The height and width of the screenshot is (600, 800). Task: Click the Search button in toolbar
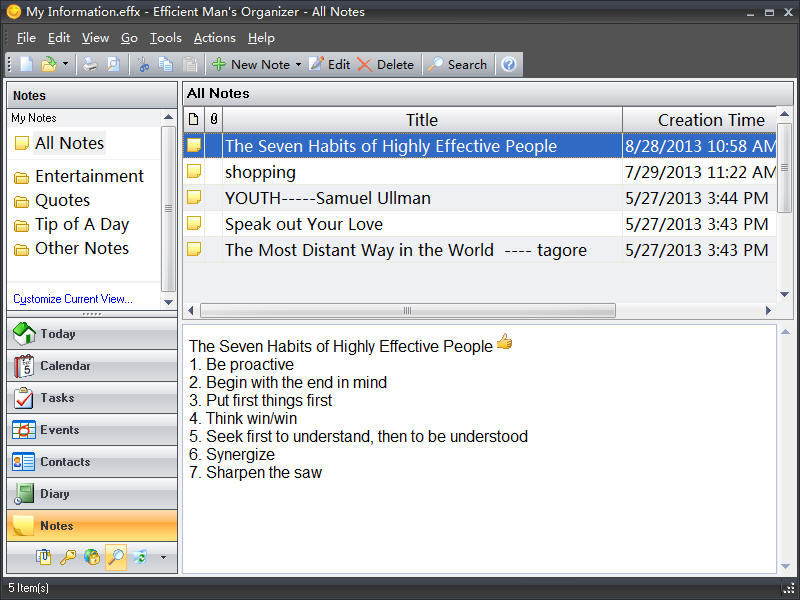[457, 64]
